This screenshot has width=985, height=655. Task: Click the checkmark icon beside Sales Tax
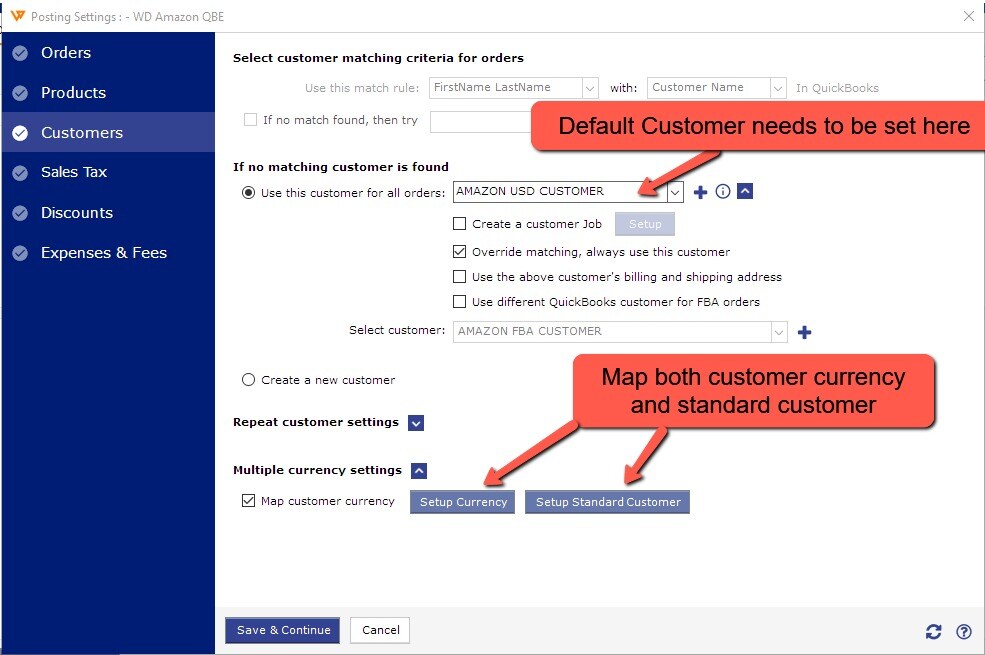pos(20,173)
